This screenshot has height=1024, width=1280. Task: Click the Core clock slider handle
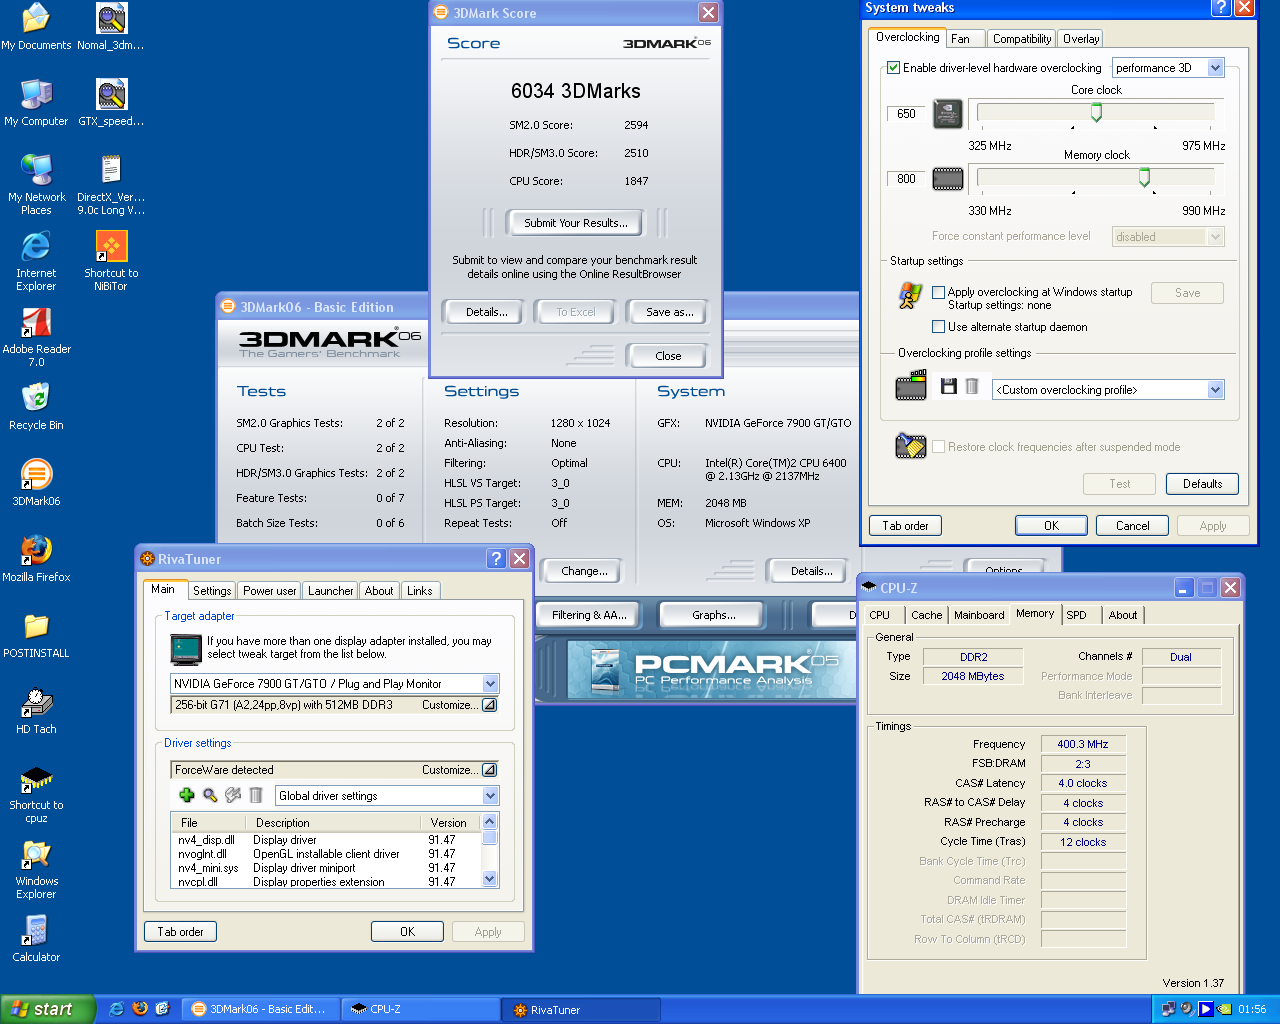point(1096,113)
